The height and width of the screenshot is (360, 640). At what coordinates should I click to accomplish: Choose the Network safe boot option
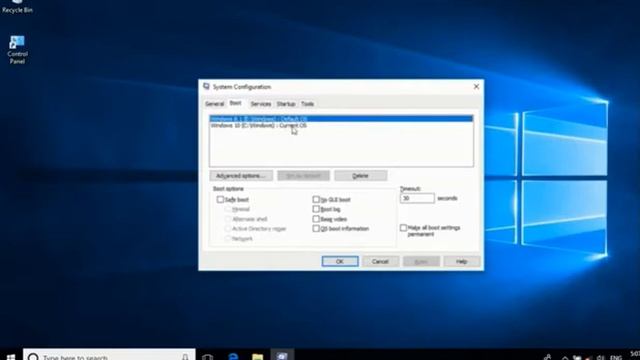[x=228, y=239]
